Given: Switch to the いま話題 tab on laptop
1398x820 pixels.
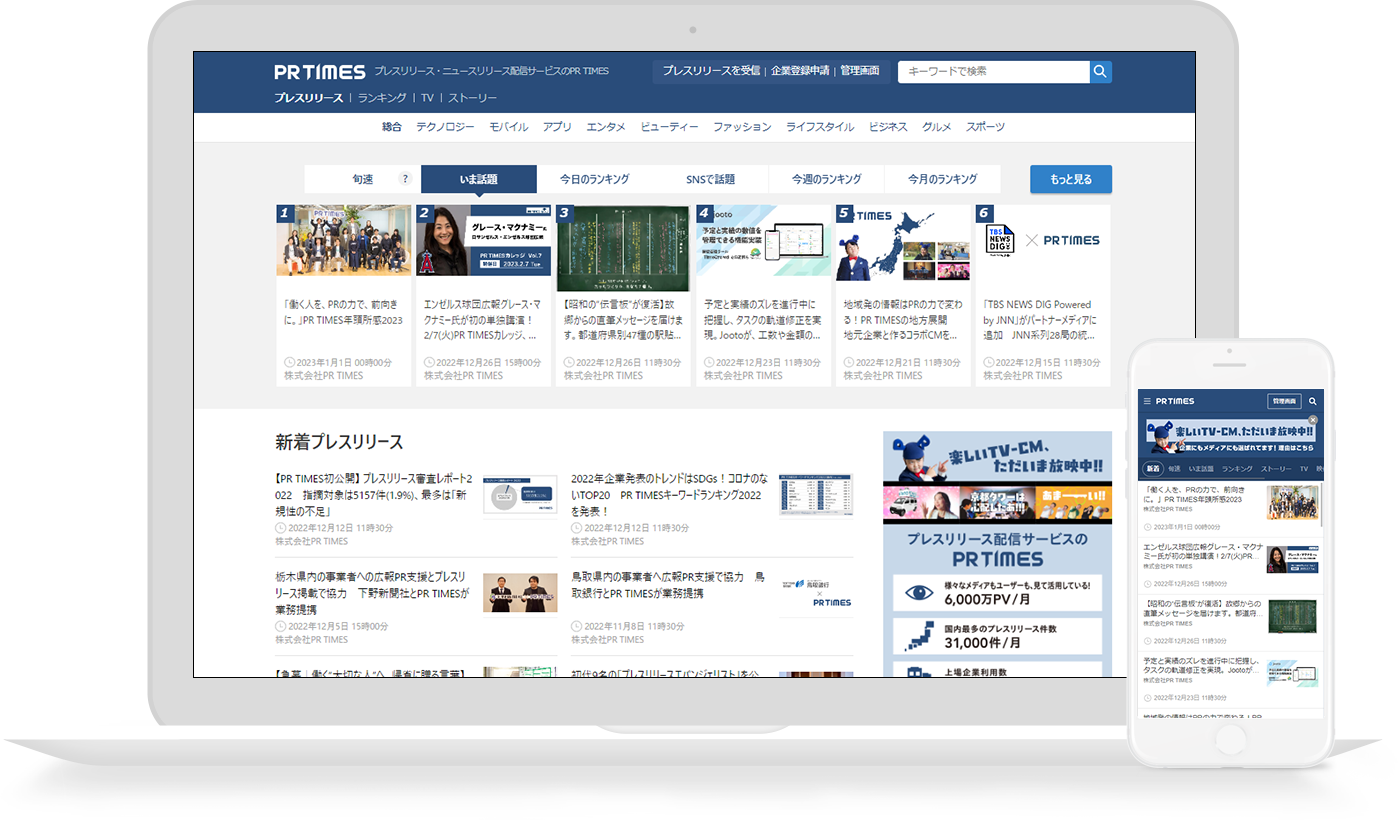Looking at the screenshot, I should tap(479, 179).
